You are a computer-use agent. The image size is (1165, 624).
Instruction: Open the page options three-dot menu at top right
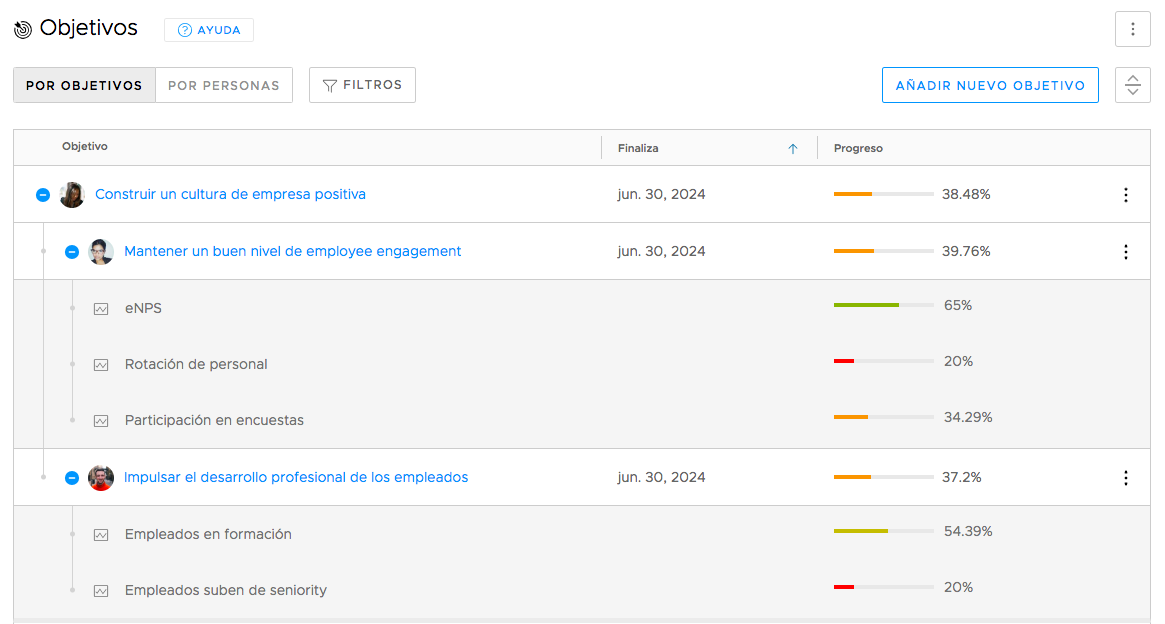pyautogui.click(x=1132, y=29)
